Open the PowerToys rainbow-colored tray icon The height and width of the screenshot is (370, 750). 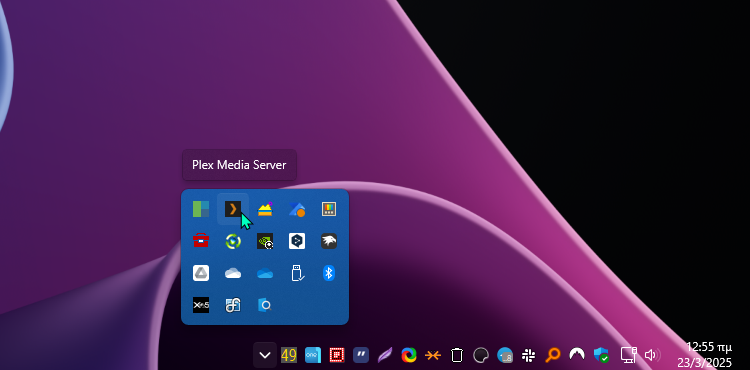coord(329,209)
